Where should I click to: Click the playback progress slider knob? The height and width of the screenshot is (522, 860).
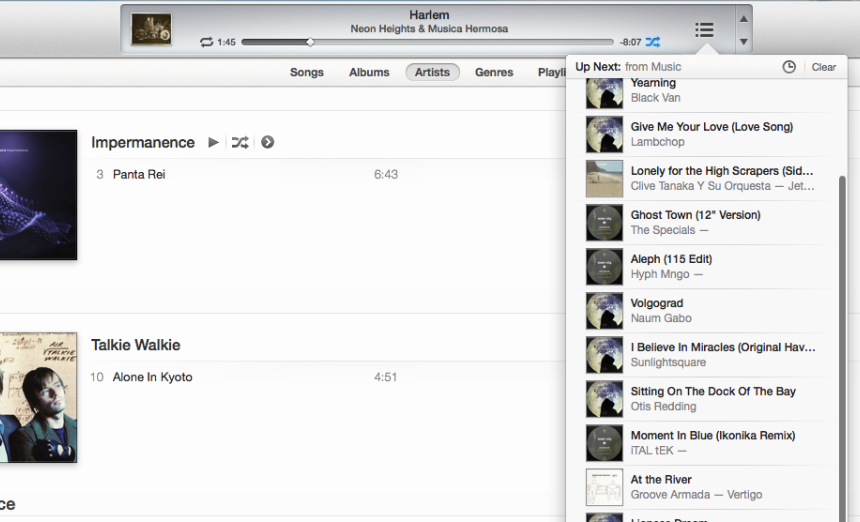coord(310,42)
